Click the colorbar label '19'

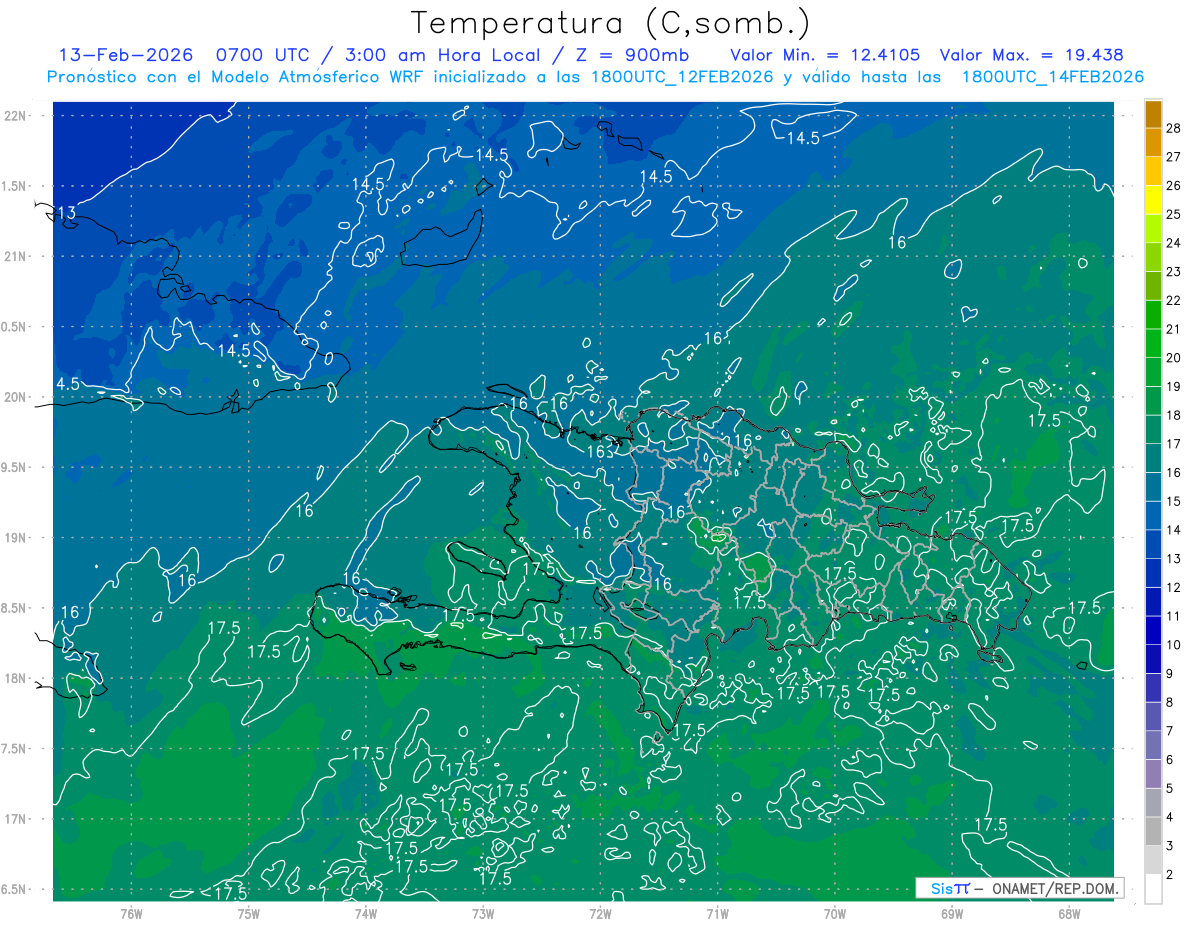tap(1173, 387)
